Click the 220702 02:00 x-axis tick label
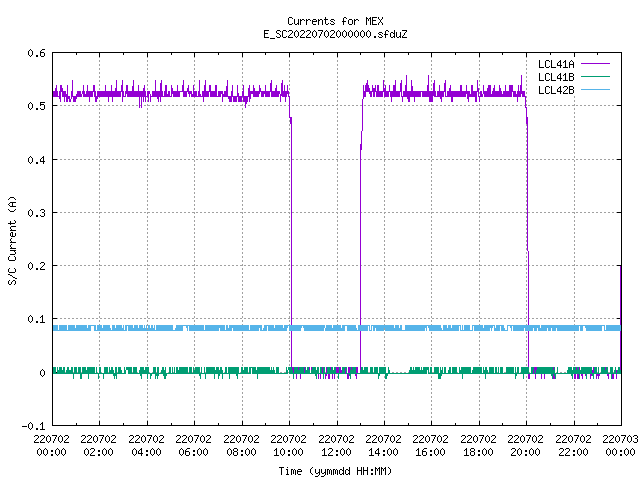This screenshot has height=480, width=640. pyautogui.click(x=98, y=446)
